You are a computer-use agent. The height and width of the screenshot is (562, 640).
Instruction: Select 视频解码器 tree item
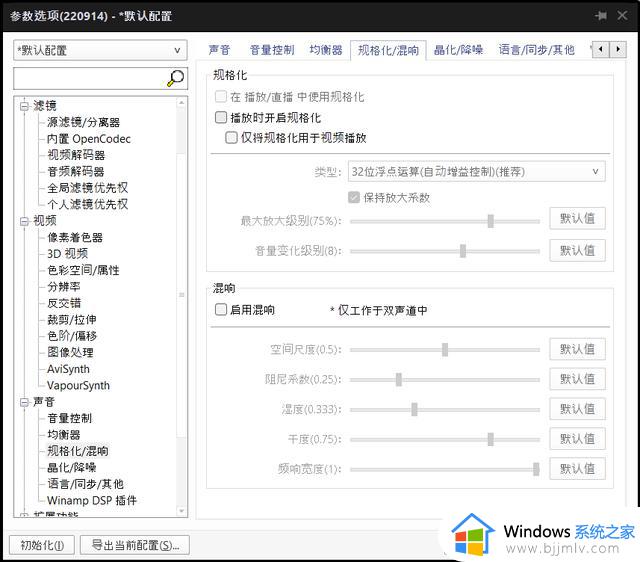tap(76, 155)
